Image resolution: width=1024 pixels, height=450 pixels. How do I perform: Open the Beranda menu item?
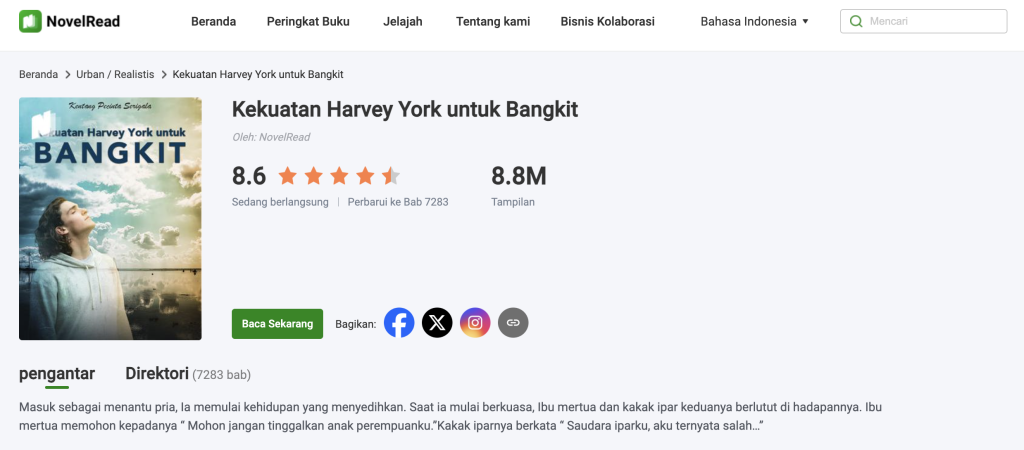click(213, 21)
